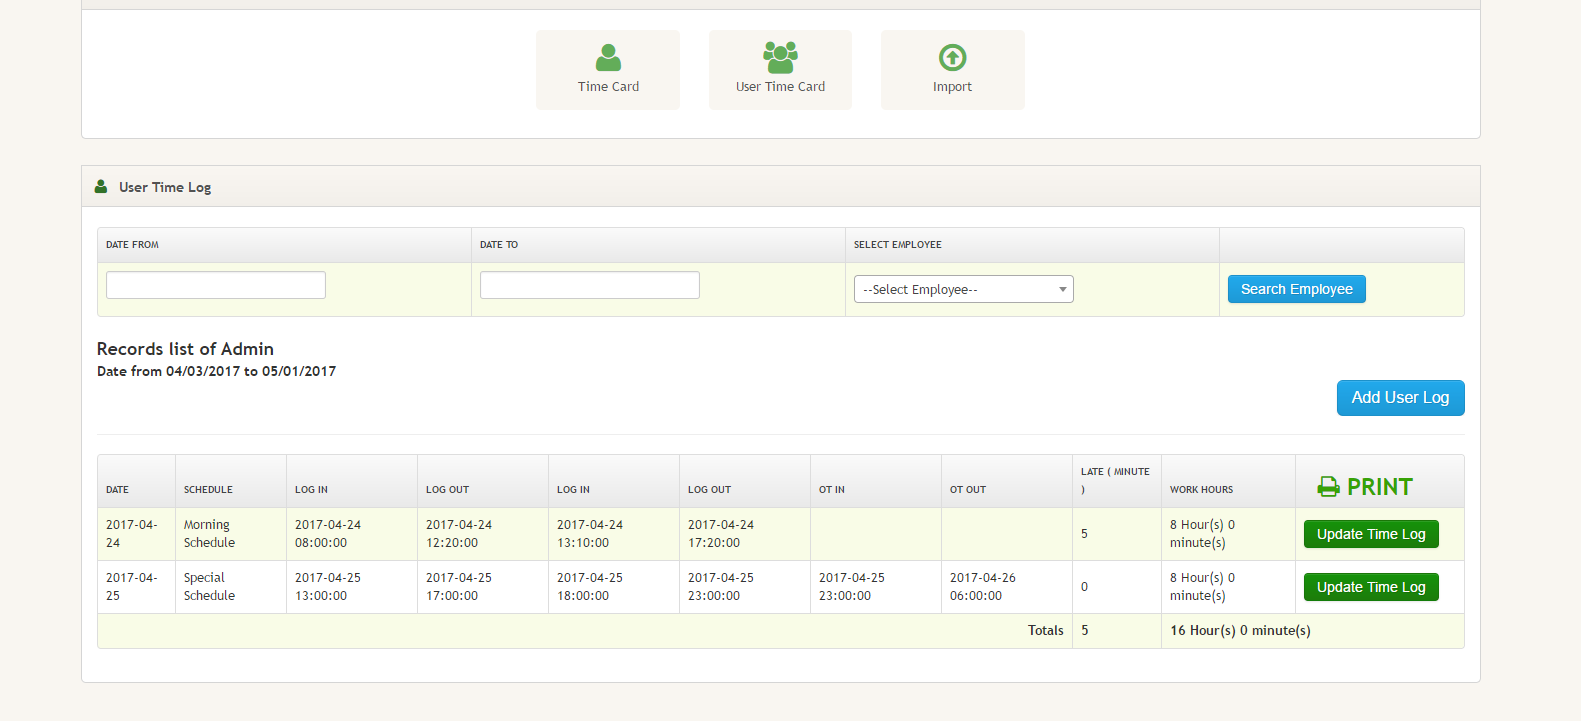Open the User Time Card label
Viewport: 1581px width, 721px height.
coord(780,87)
